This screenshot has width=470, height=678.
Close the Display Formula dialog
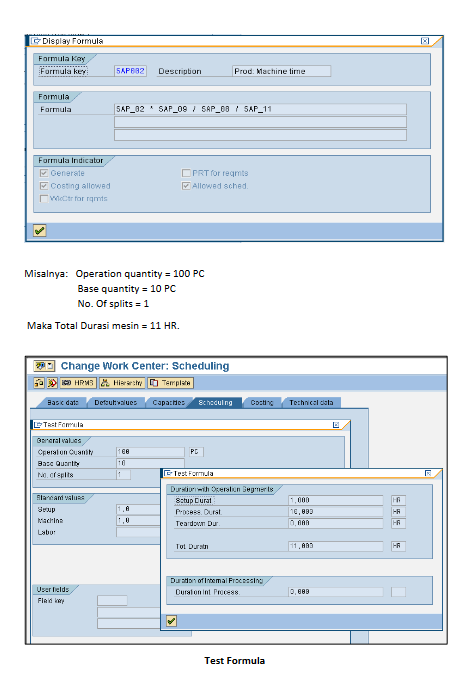(425, 41)
